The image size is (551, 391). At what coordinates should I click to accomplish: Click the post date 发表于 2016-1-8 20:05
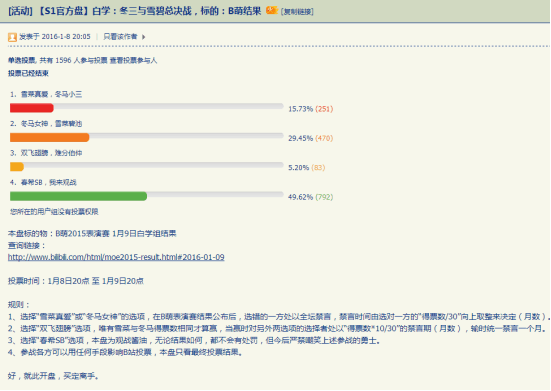click(55, 37)
